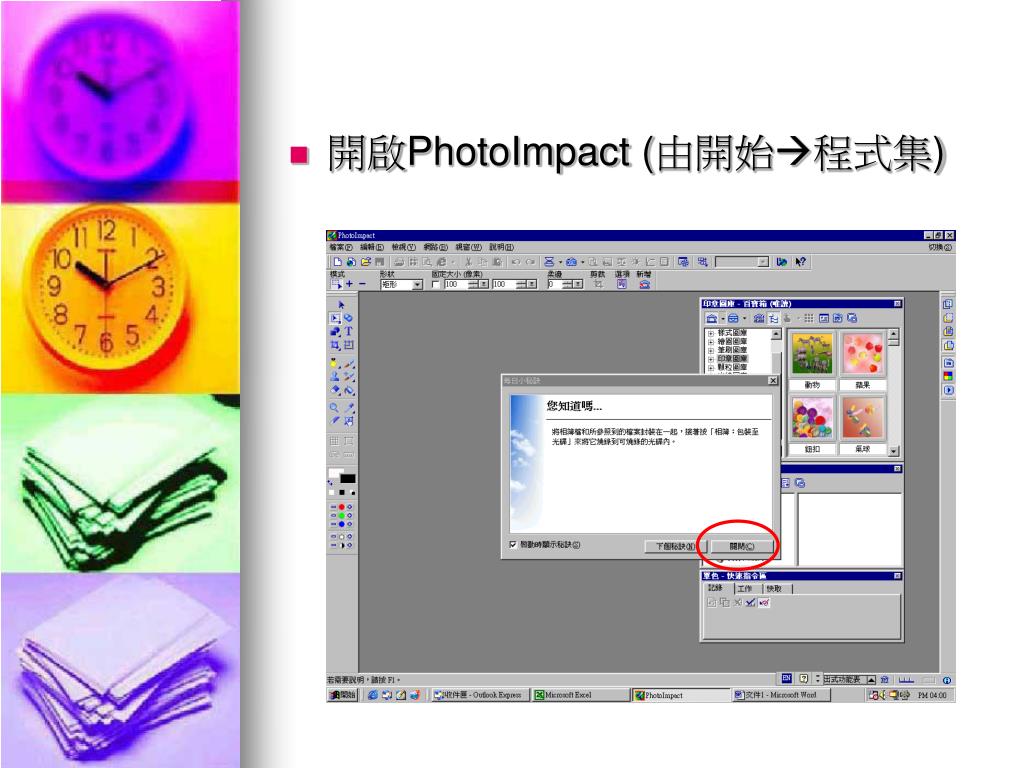Open the 形狀 shape dropdown (矩形)

[417, 285]
